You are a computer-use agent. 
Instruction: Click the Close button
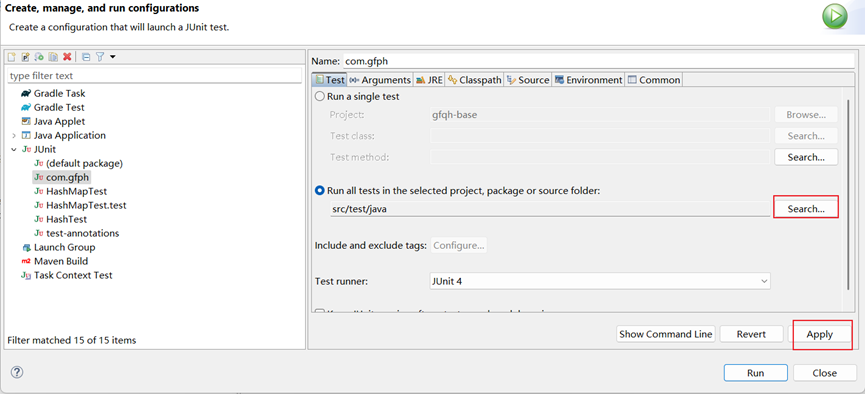tap(824, 373)
